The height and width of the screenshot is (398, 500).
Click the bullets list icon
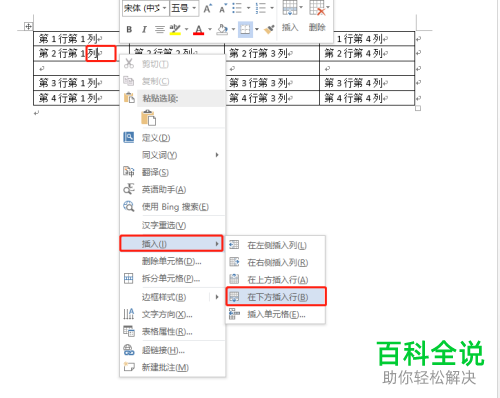(x=237, y=8)
